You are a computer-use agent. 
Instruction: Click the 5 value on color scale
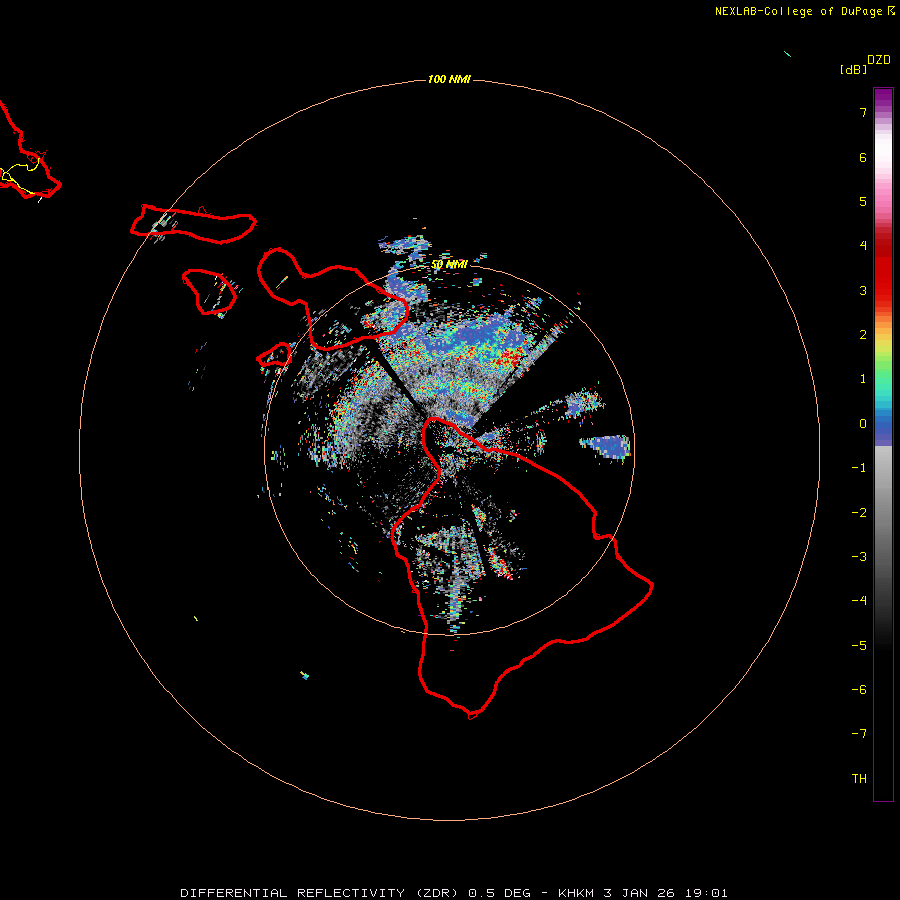point(863,201)
